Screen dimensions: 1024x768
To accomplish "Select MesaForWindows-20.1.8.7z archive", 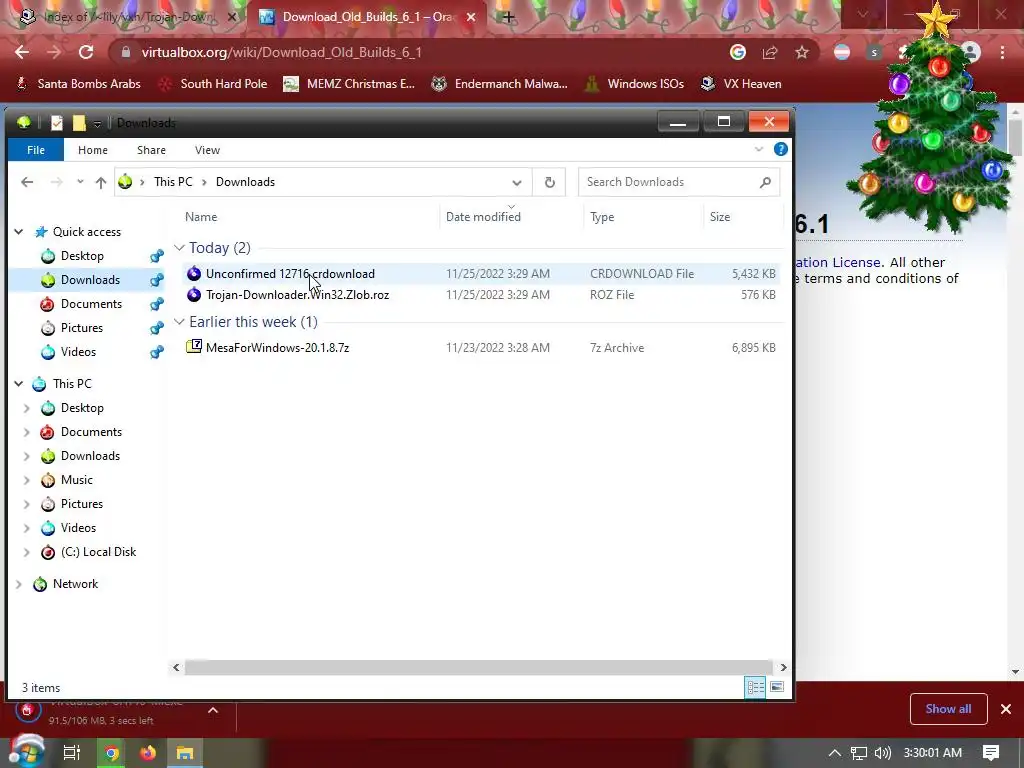I will [x=480, y=347].
